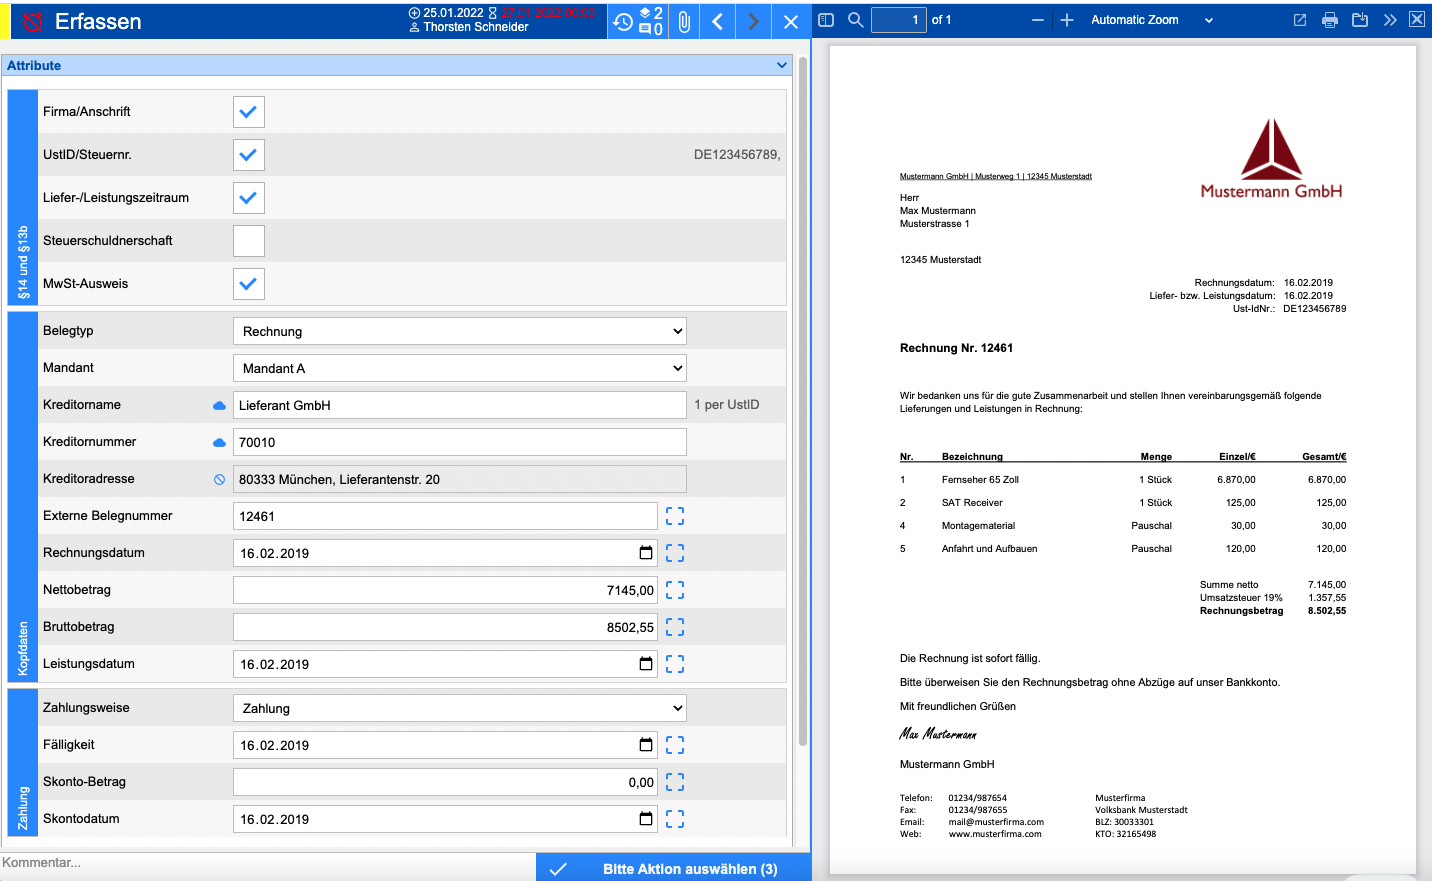Screen dimensions: 1432x881
Task: Open PDF in new window icon
Action: [1300, 20]
